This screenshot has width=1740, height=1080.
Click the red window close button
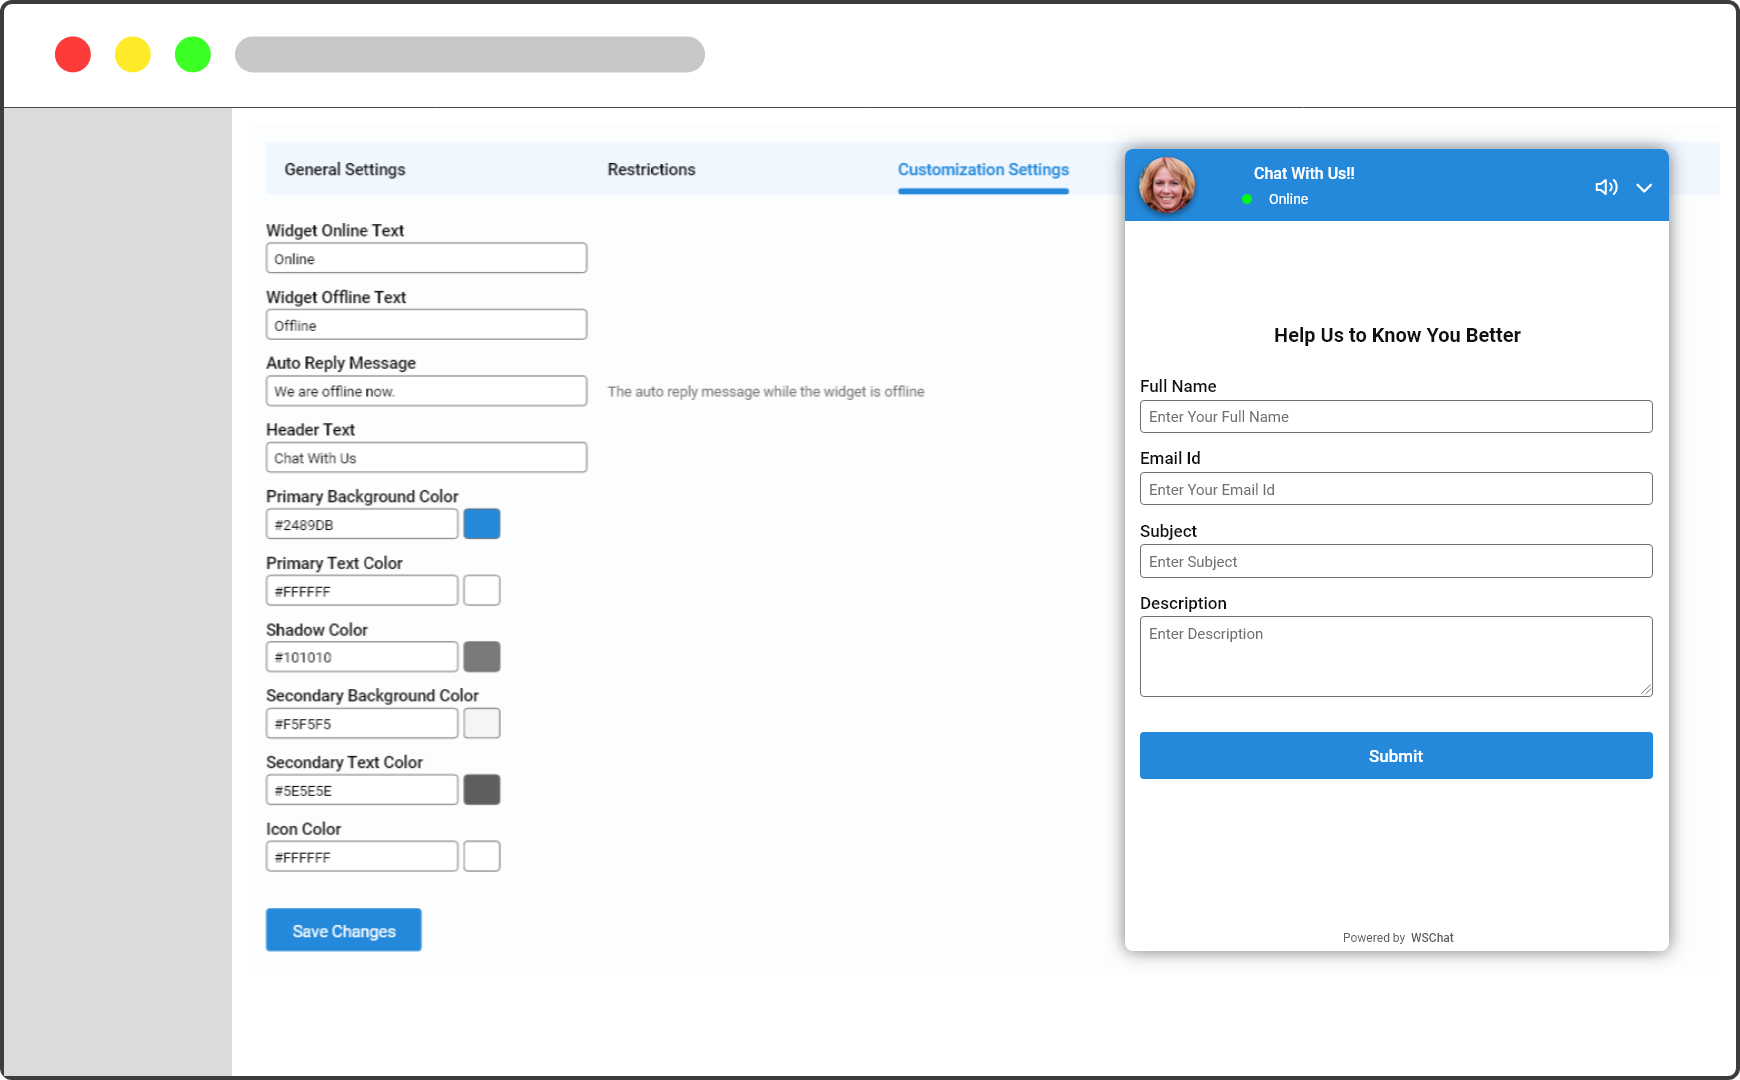click(x=73, y=54)
